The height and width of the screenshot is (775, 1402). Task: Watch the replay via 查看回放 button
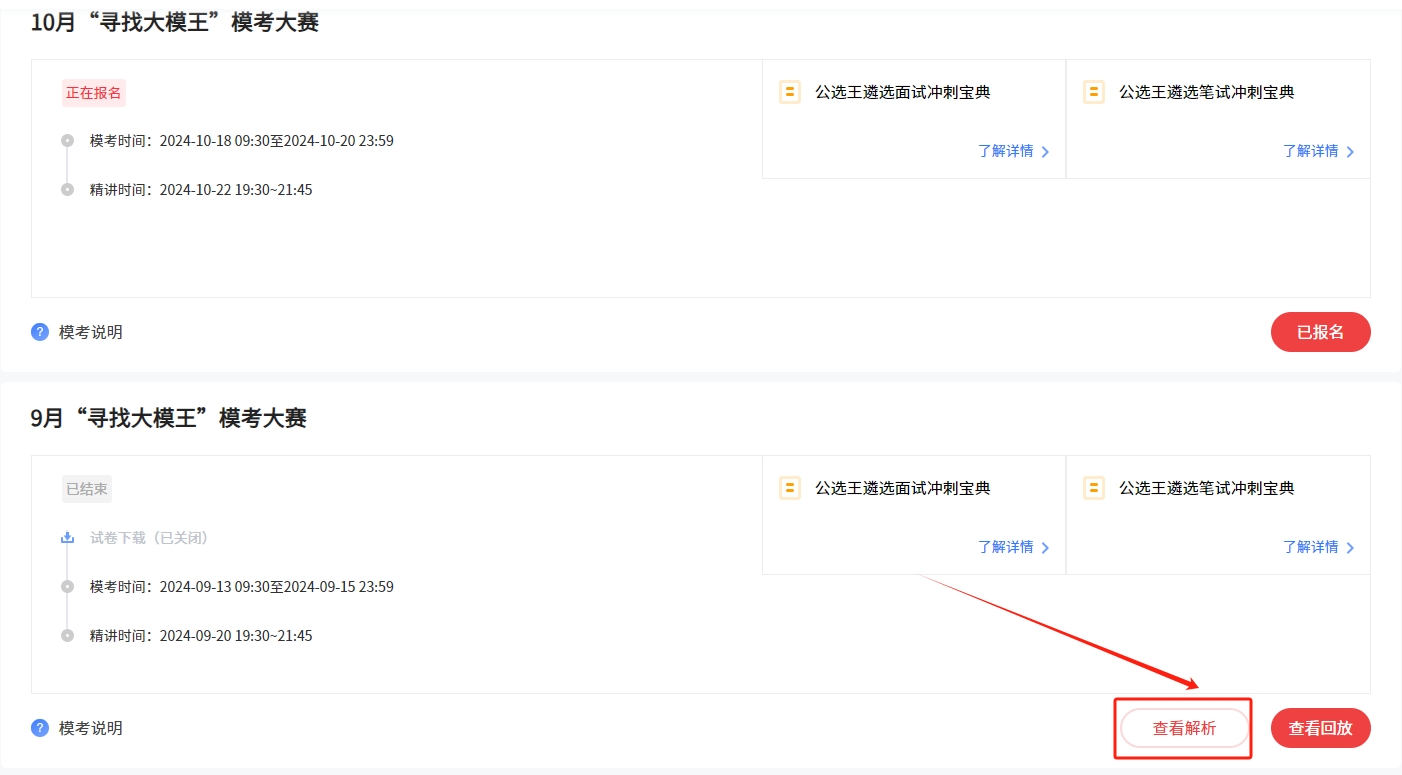pos(1320,728)
